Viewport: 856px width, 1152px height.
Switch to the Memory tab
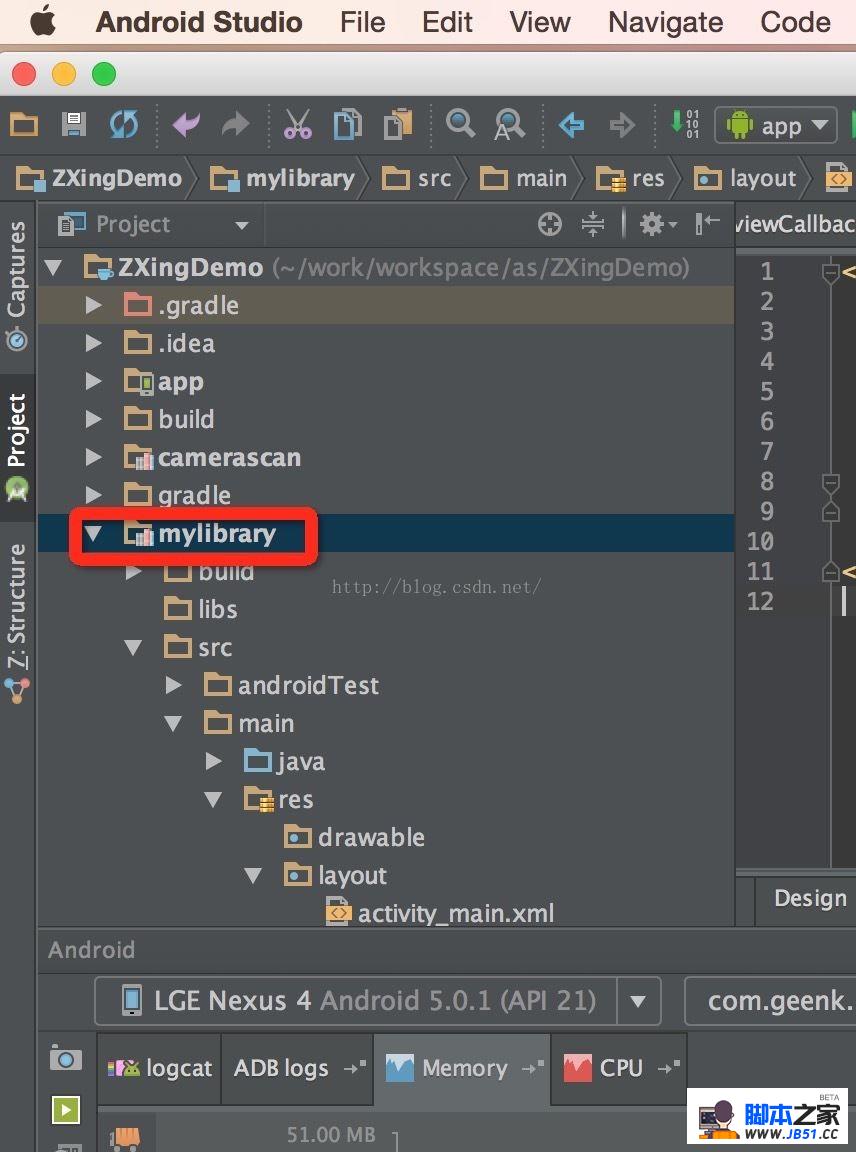[462, 1068]
